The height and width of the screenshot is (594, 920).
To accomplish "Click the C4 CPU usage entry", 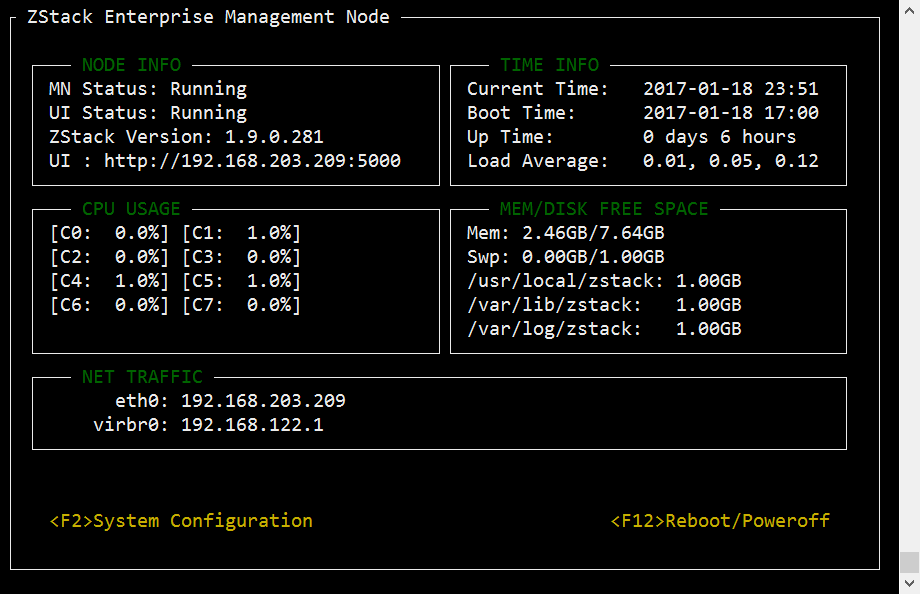I will [110, 281].
